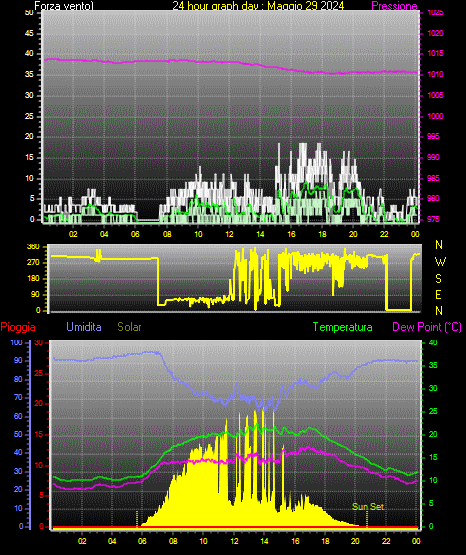Select the Solar legend label
This screenshot has height=555, width=466.
tap(130, 327)
